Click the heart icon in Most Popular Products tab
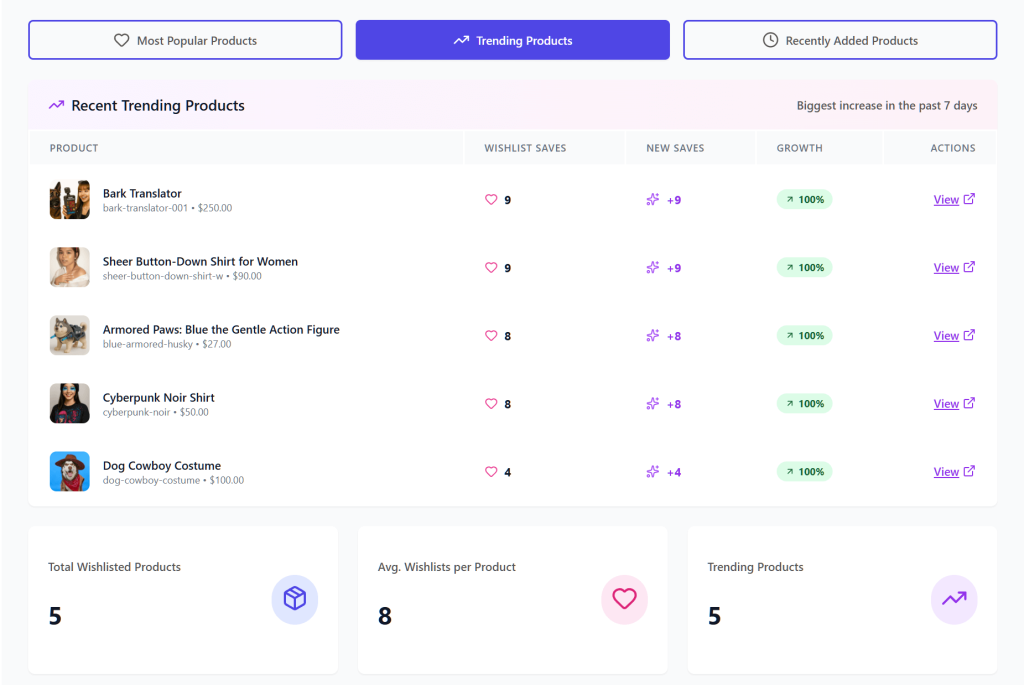 tap(122, 40)
